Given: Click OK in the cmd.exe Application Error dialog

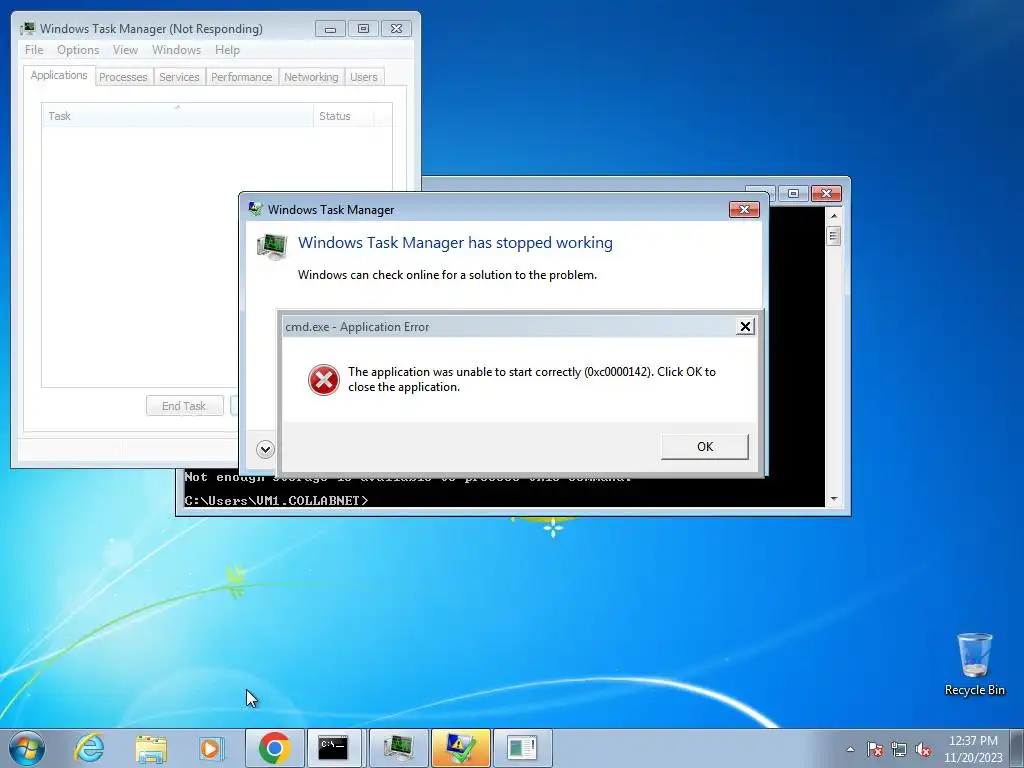Looking at the screenshot, I should click(705, 447).
